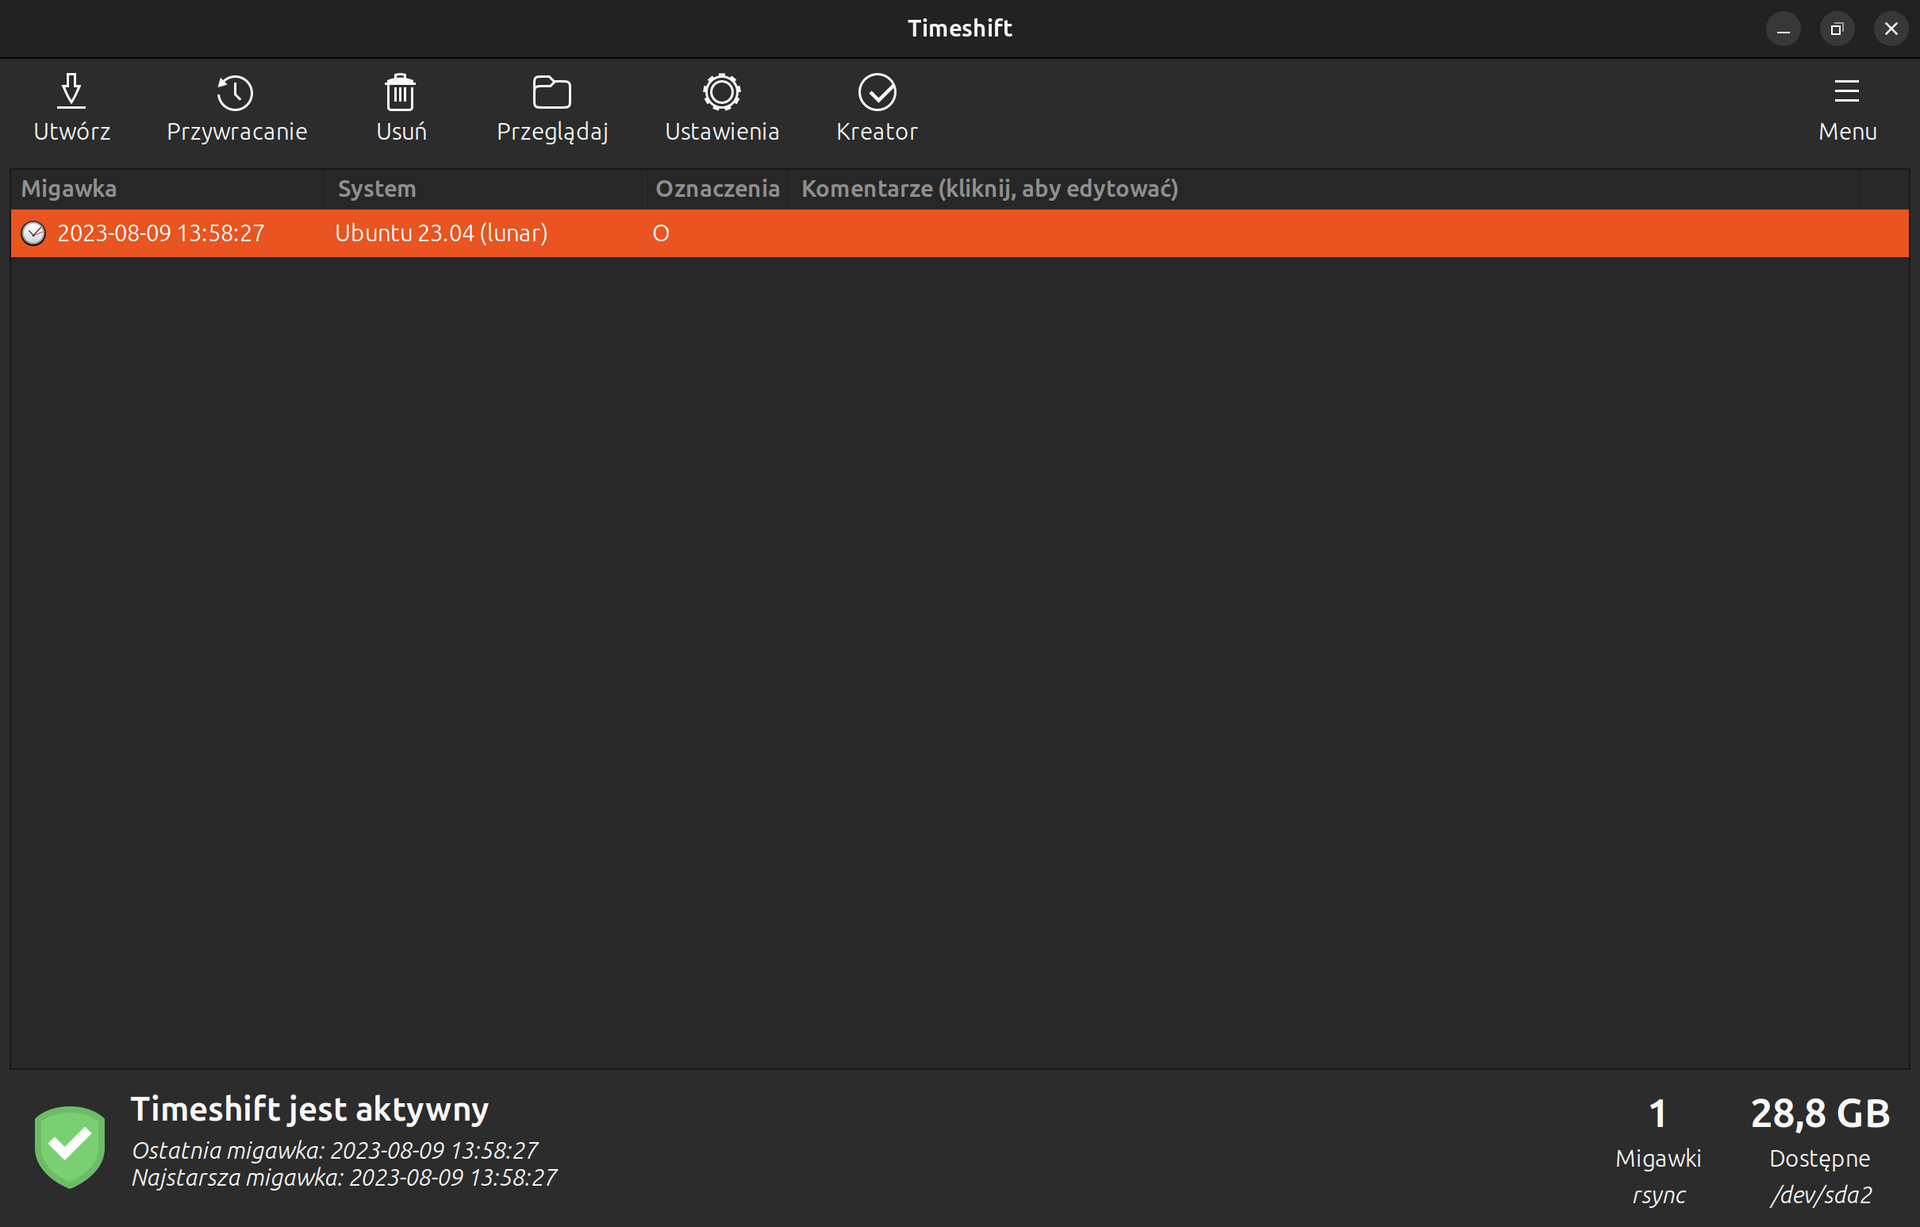Maximize the Timeshift window
This screenshot has height=1227, width=1920.
(1836, 29)
